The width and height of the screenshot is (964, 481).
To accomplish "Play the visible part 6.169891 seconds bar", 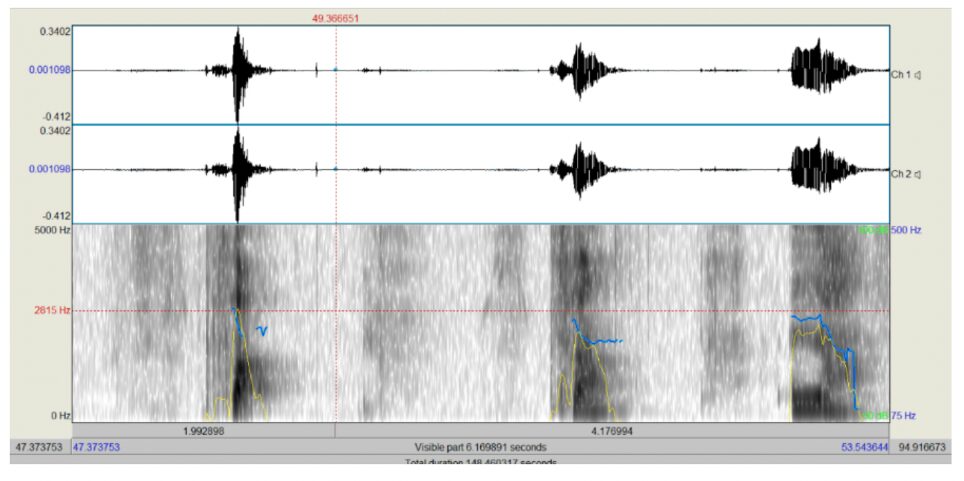I will coord(480,447).
